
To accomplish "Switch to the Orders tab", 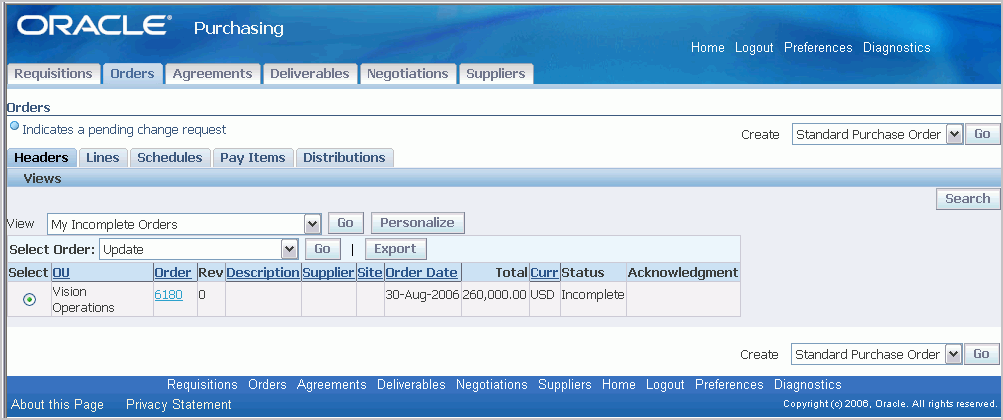I will coord(132,74).
